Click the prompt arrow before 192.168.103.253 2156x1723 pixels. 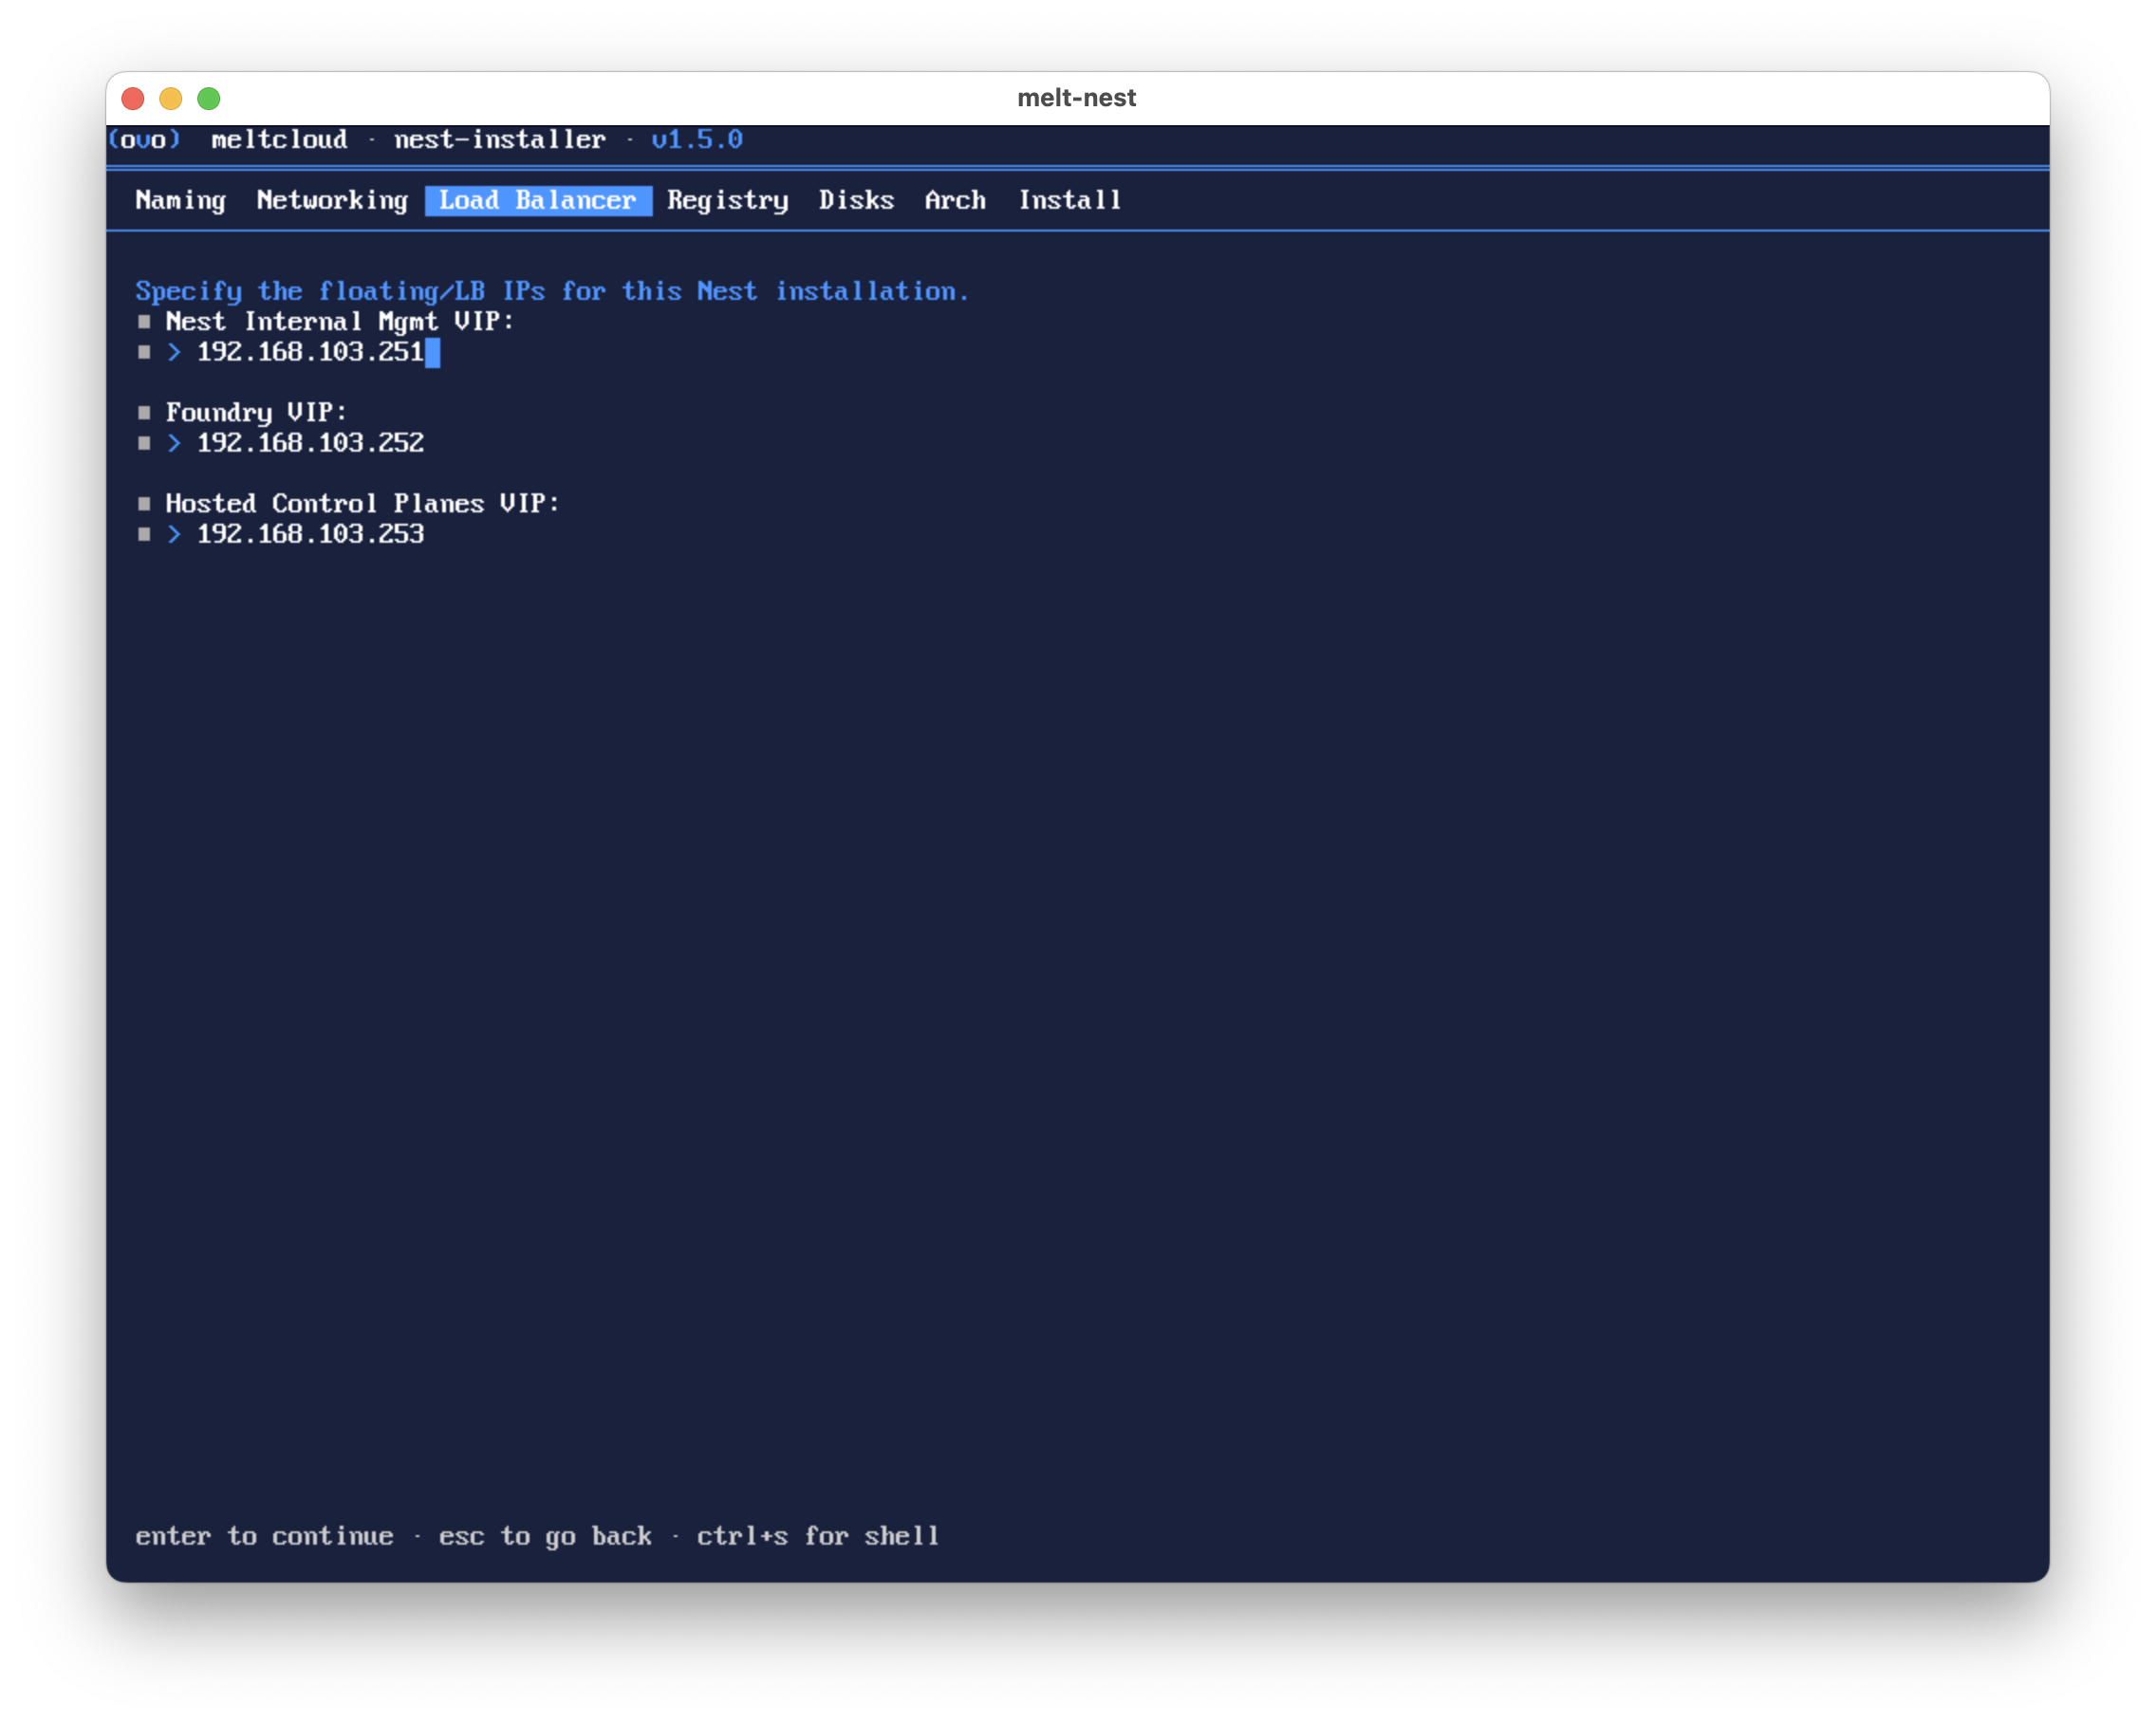pos(174,534)
